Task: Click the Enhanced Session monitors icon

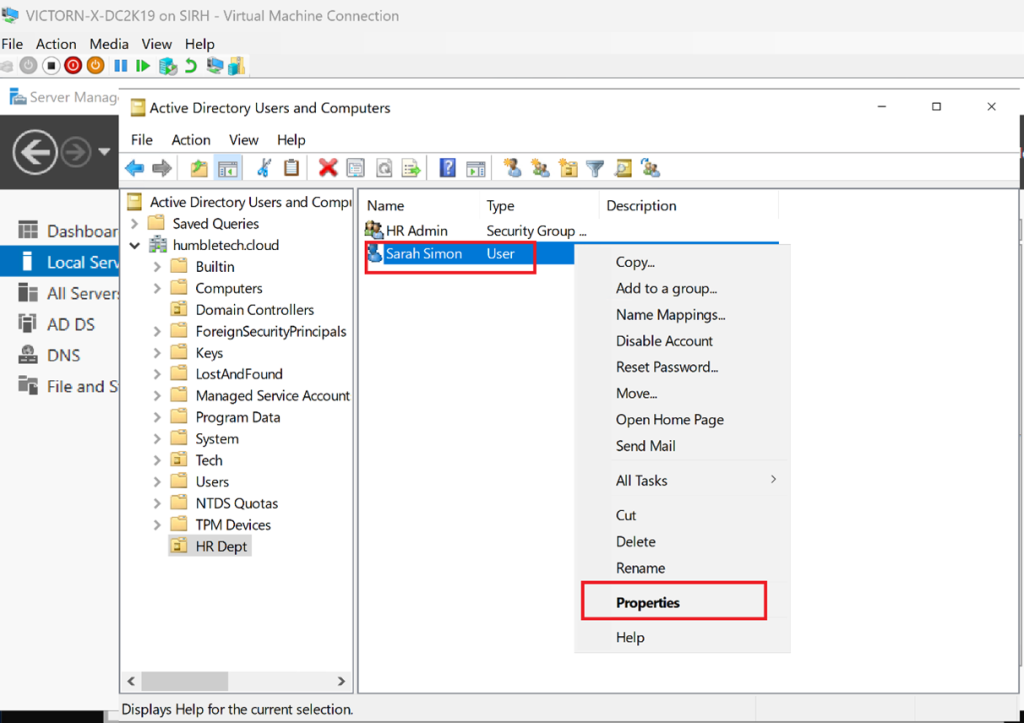Action: click(x=214, y=65)
